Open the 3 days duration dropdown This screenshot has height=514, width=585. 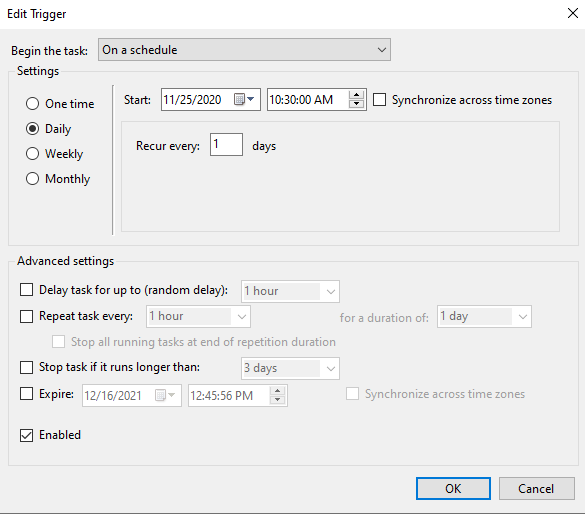pyautogui.click(x=290, y=369)
